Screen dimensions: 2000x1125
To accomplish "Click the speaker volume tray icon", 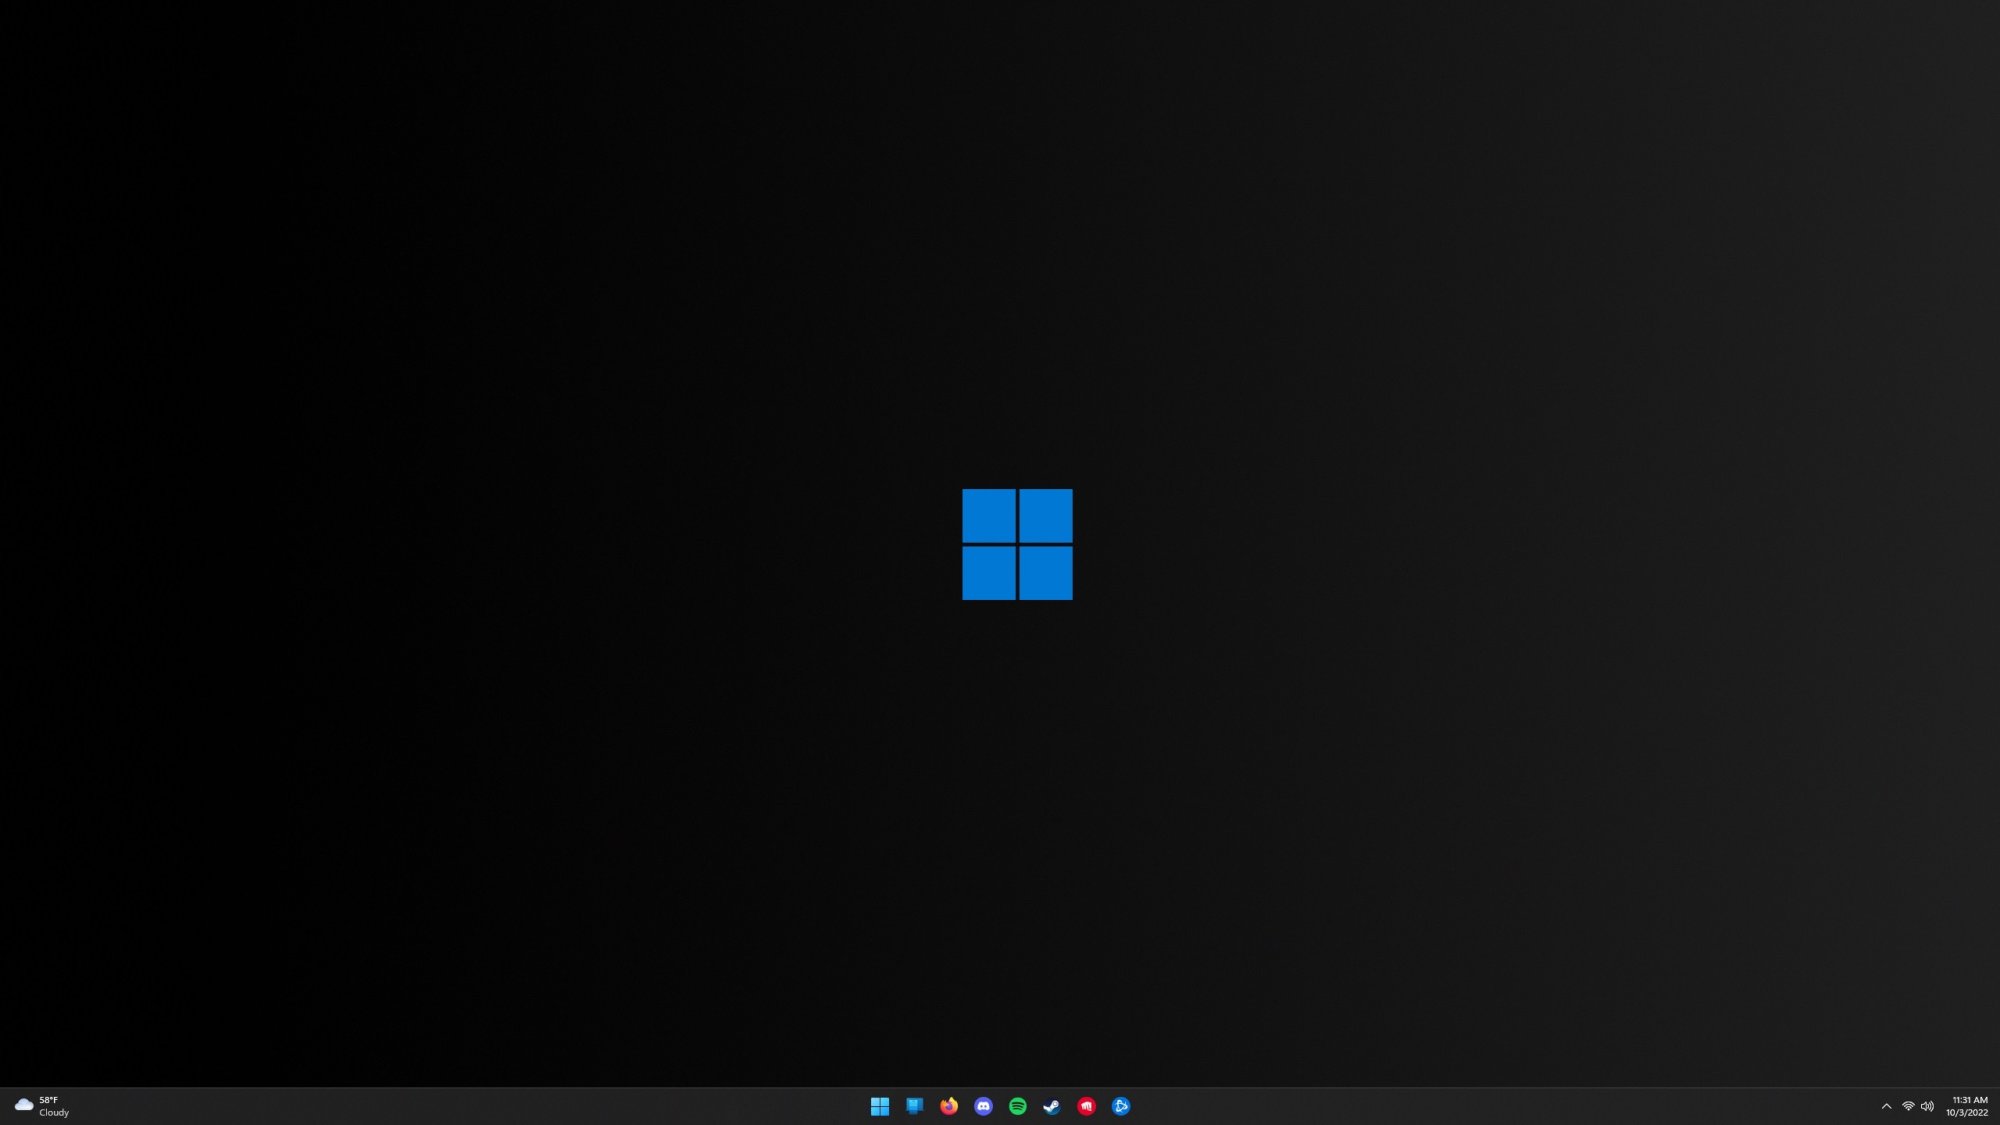I will point(1928,1106).
